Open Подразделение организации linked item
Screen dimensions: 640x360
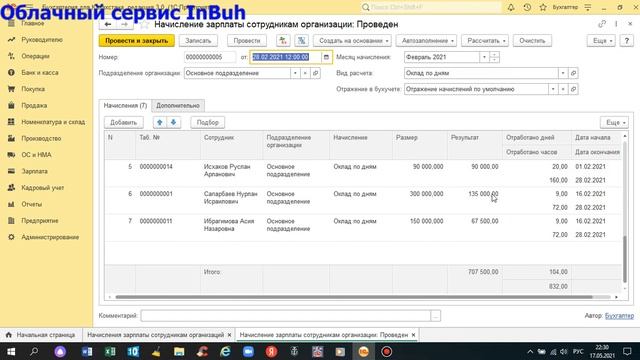tap(315, 73)
